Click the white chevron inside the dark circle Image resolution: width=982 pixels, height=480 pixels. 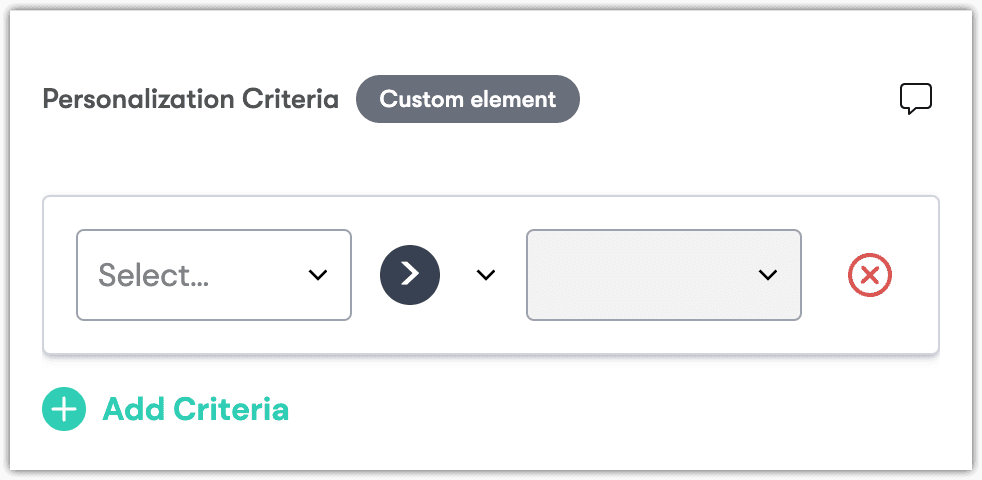[410, 275]
